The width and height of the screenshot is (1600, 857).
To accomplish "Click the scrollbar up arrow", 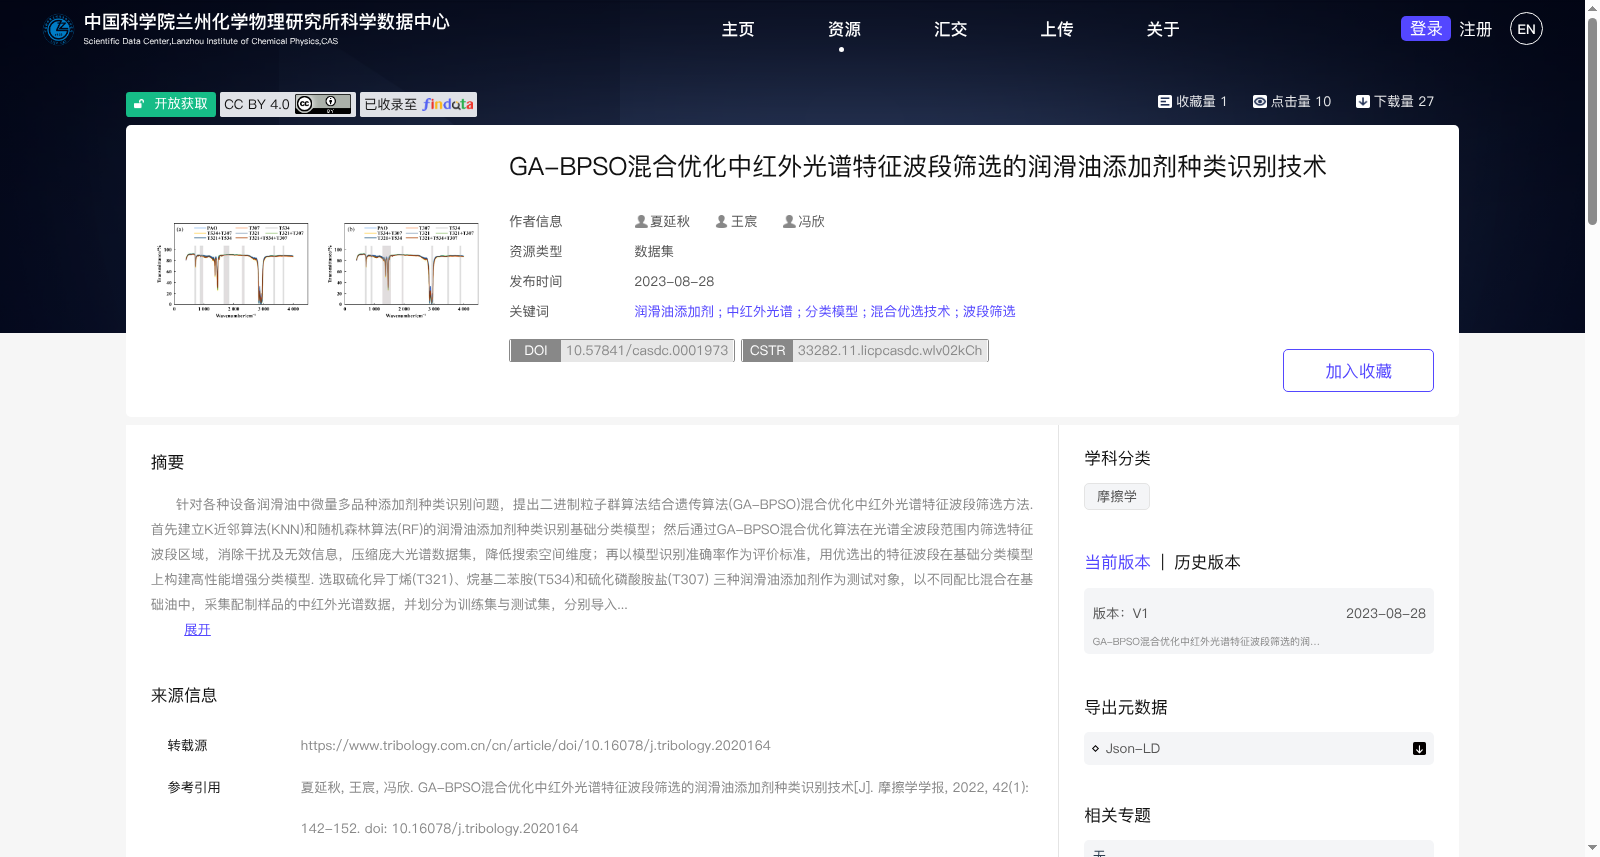I will click(x=1592, y=7).
